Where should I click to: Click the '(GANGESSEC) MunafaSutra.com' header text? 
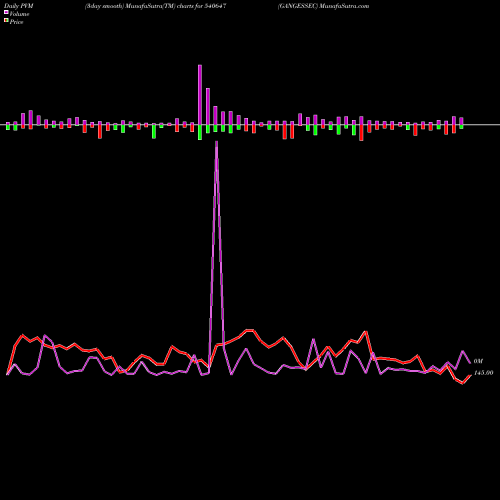pos(323,6)
